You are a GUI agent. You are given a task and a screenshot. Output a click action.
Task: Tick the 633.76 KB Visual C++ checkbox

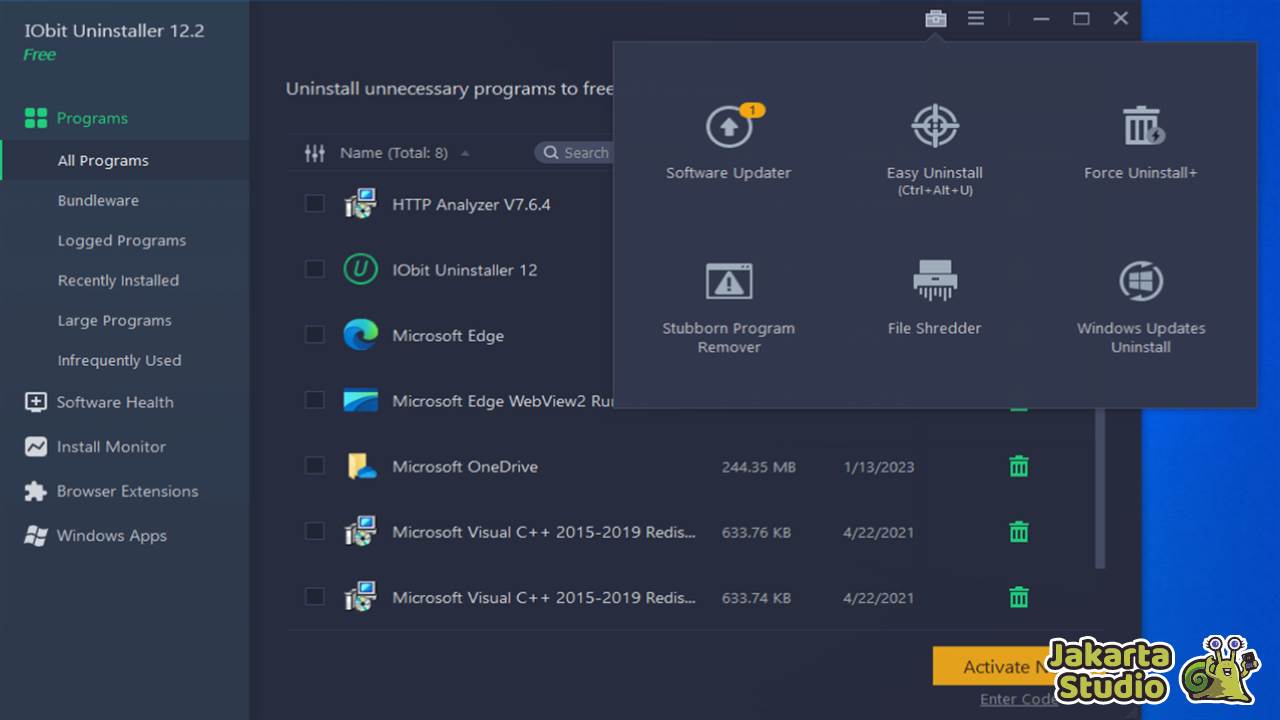pos(314,531)
